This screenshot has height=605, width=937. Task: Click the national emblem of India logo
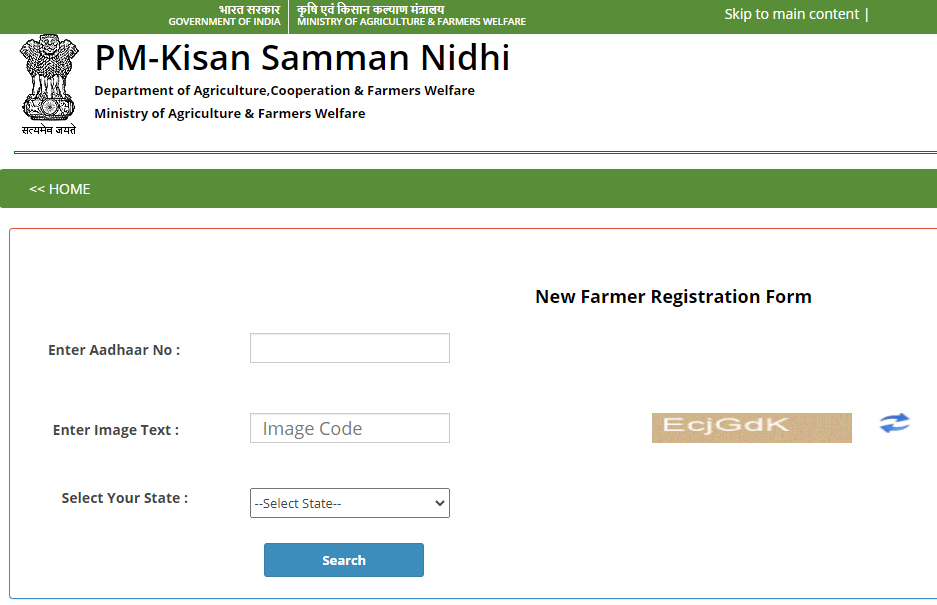pos(48,78)
